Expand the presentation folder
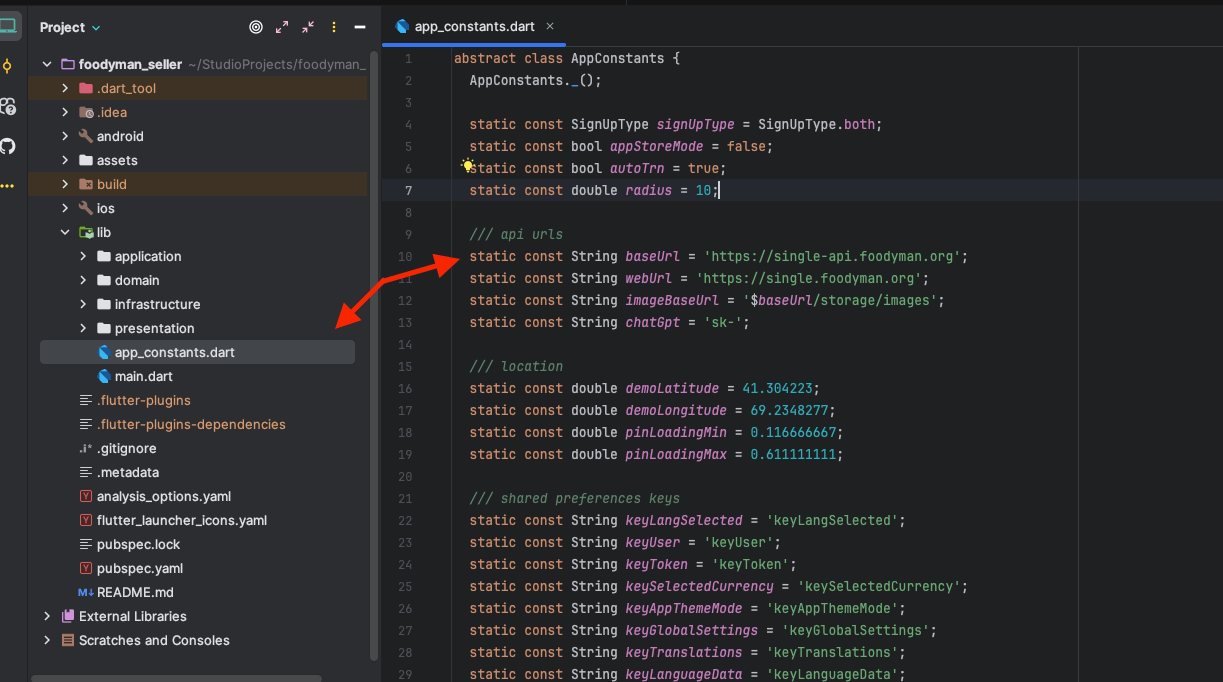This screenshot has width=1223, height=682. point(83,328)
